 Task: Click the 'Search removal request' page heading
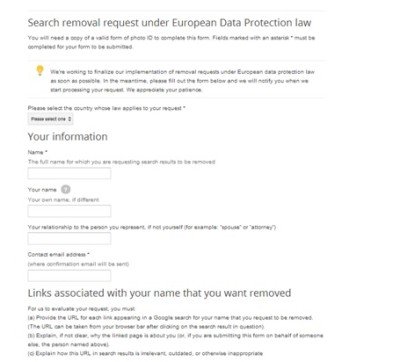point(169,23)
